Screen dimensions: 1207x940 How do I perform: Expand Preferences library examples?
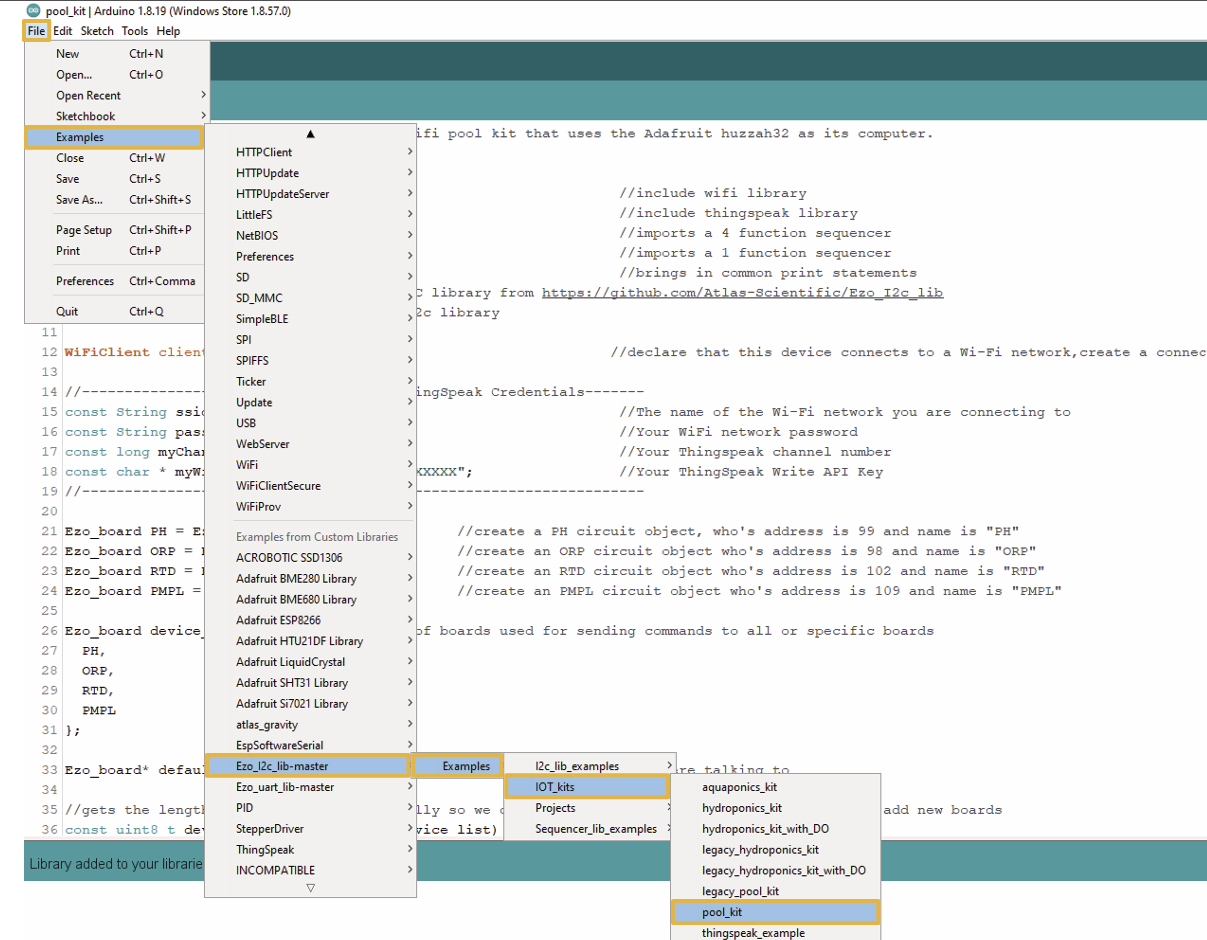coord(310,257)
